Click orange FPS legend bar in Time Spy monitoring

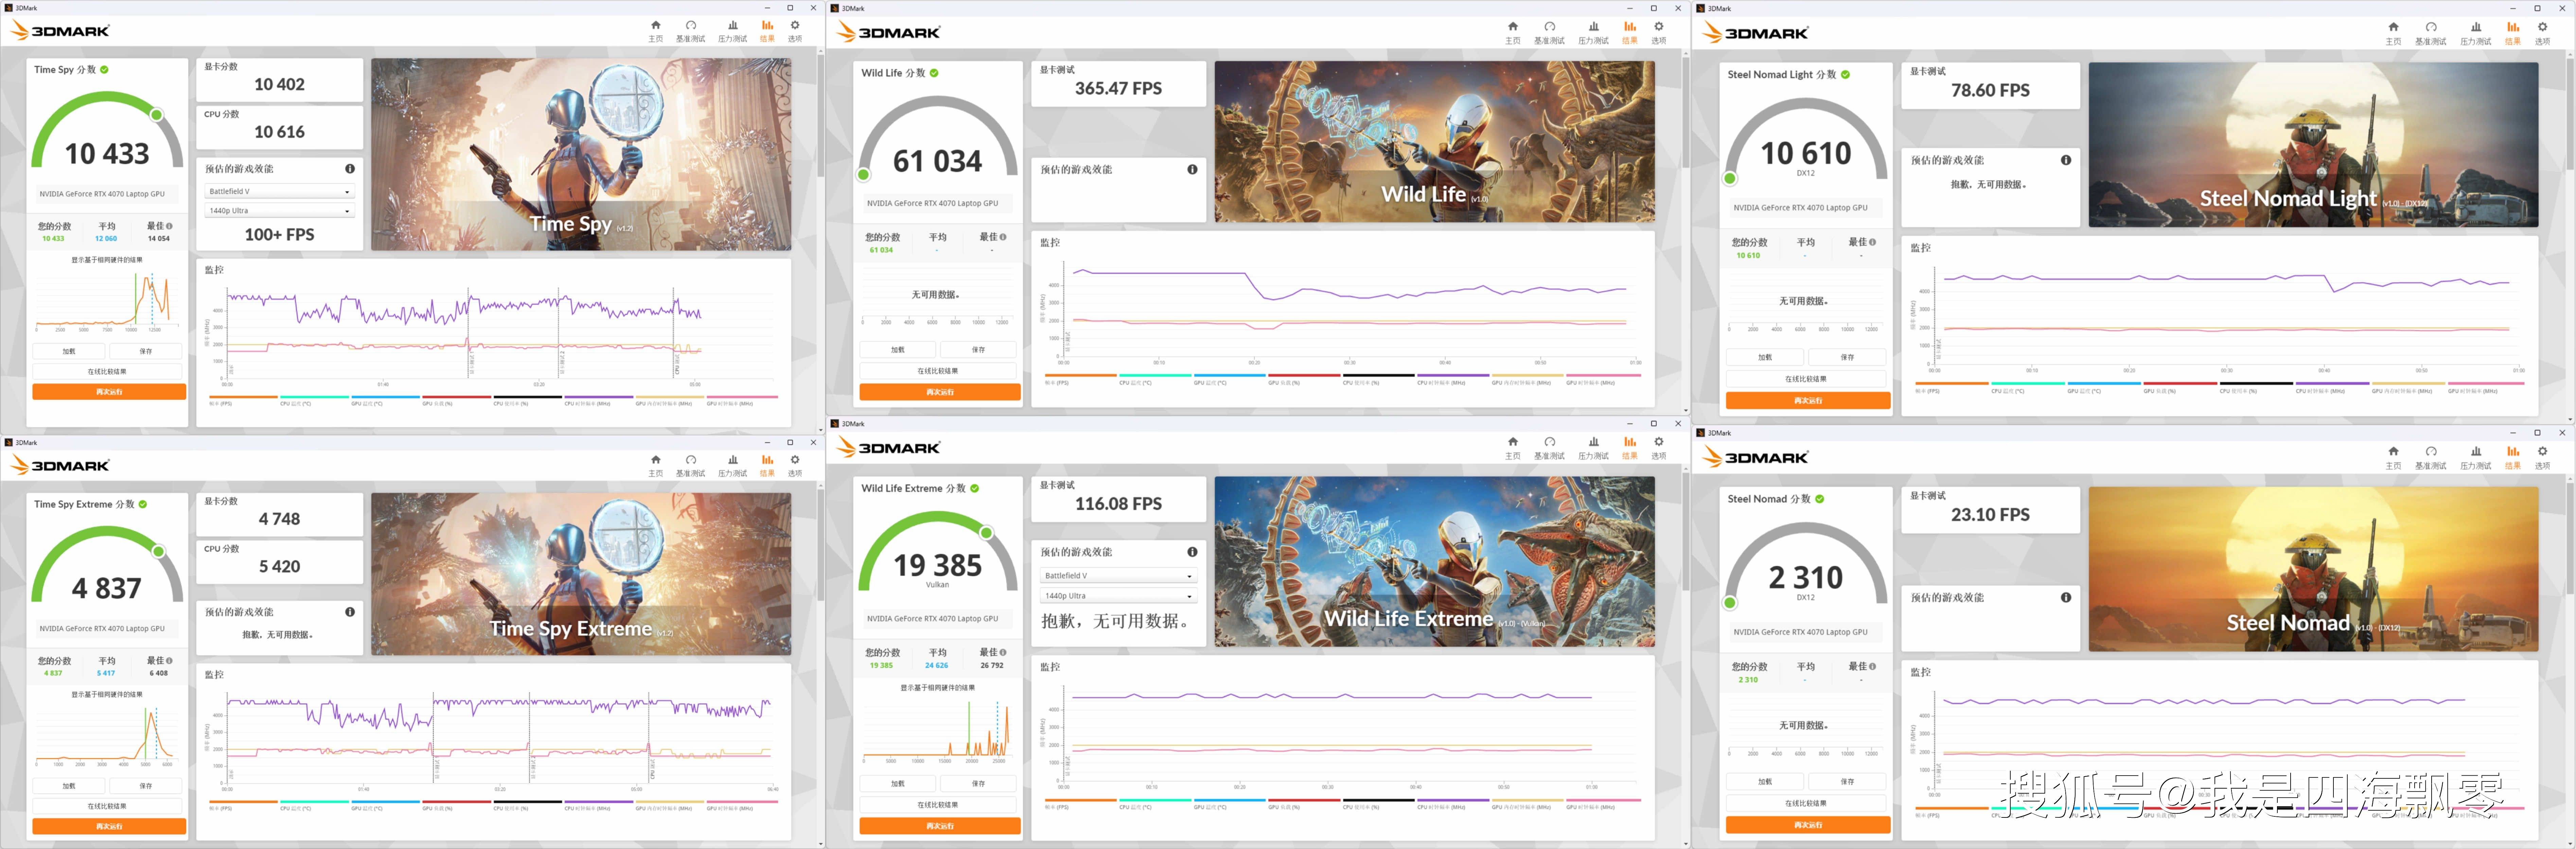coord(243,397)
